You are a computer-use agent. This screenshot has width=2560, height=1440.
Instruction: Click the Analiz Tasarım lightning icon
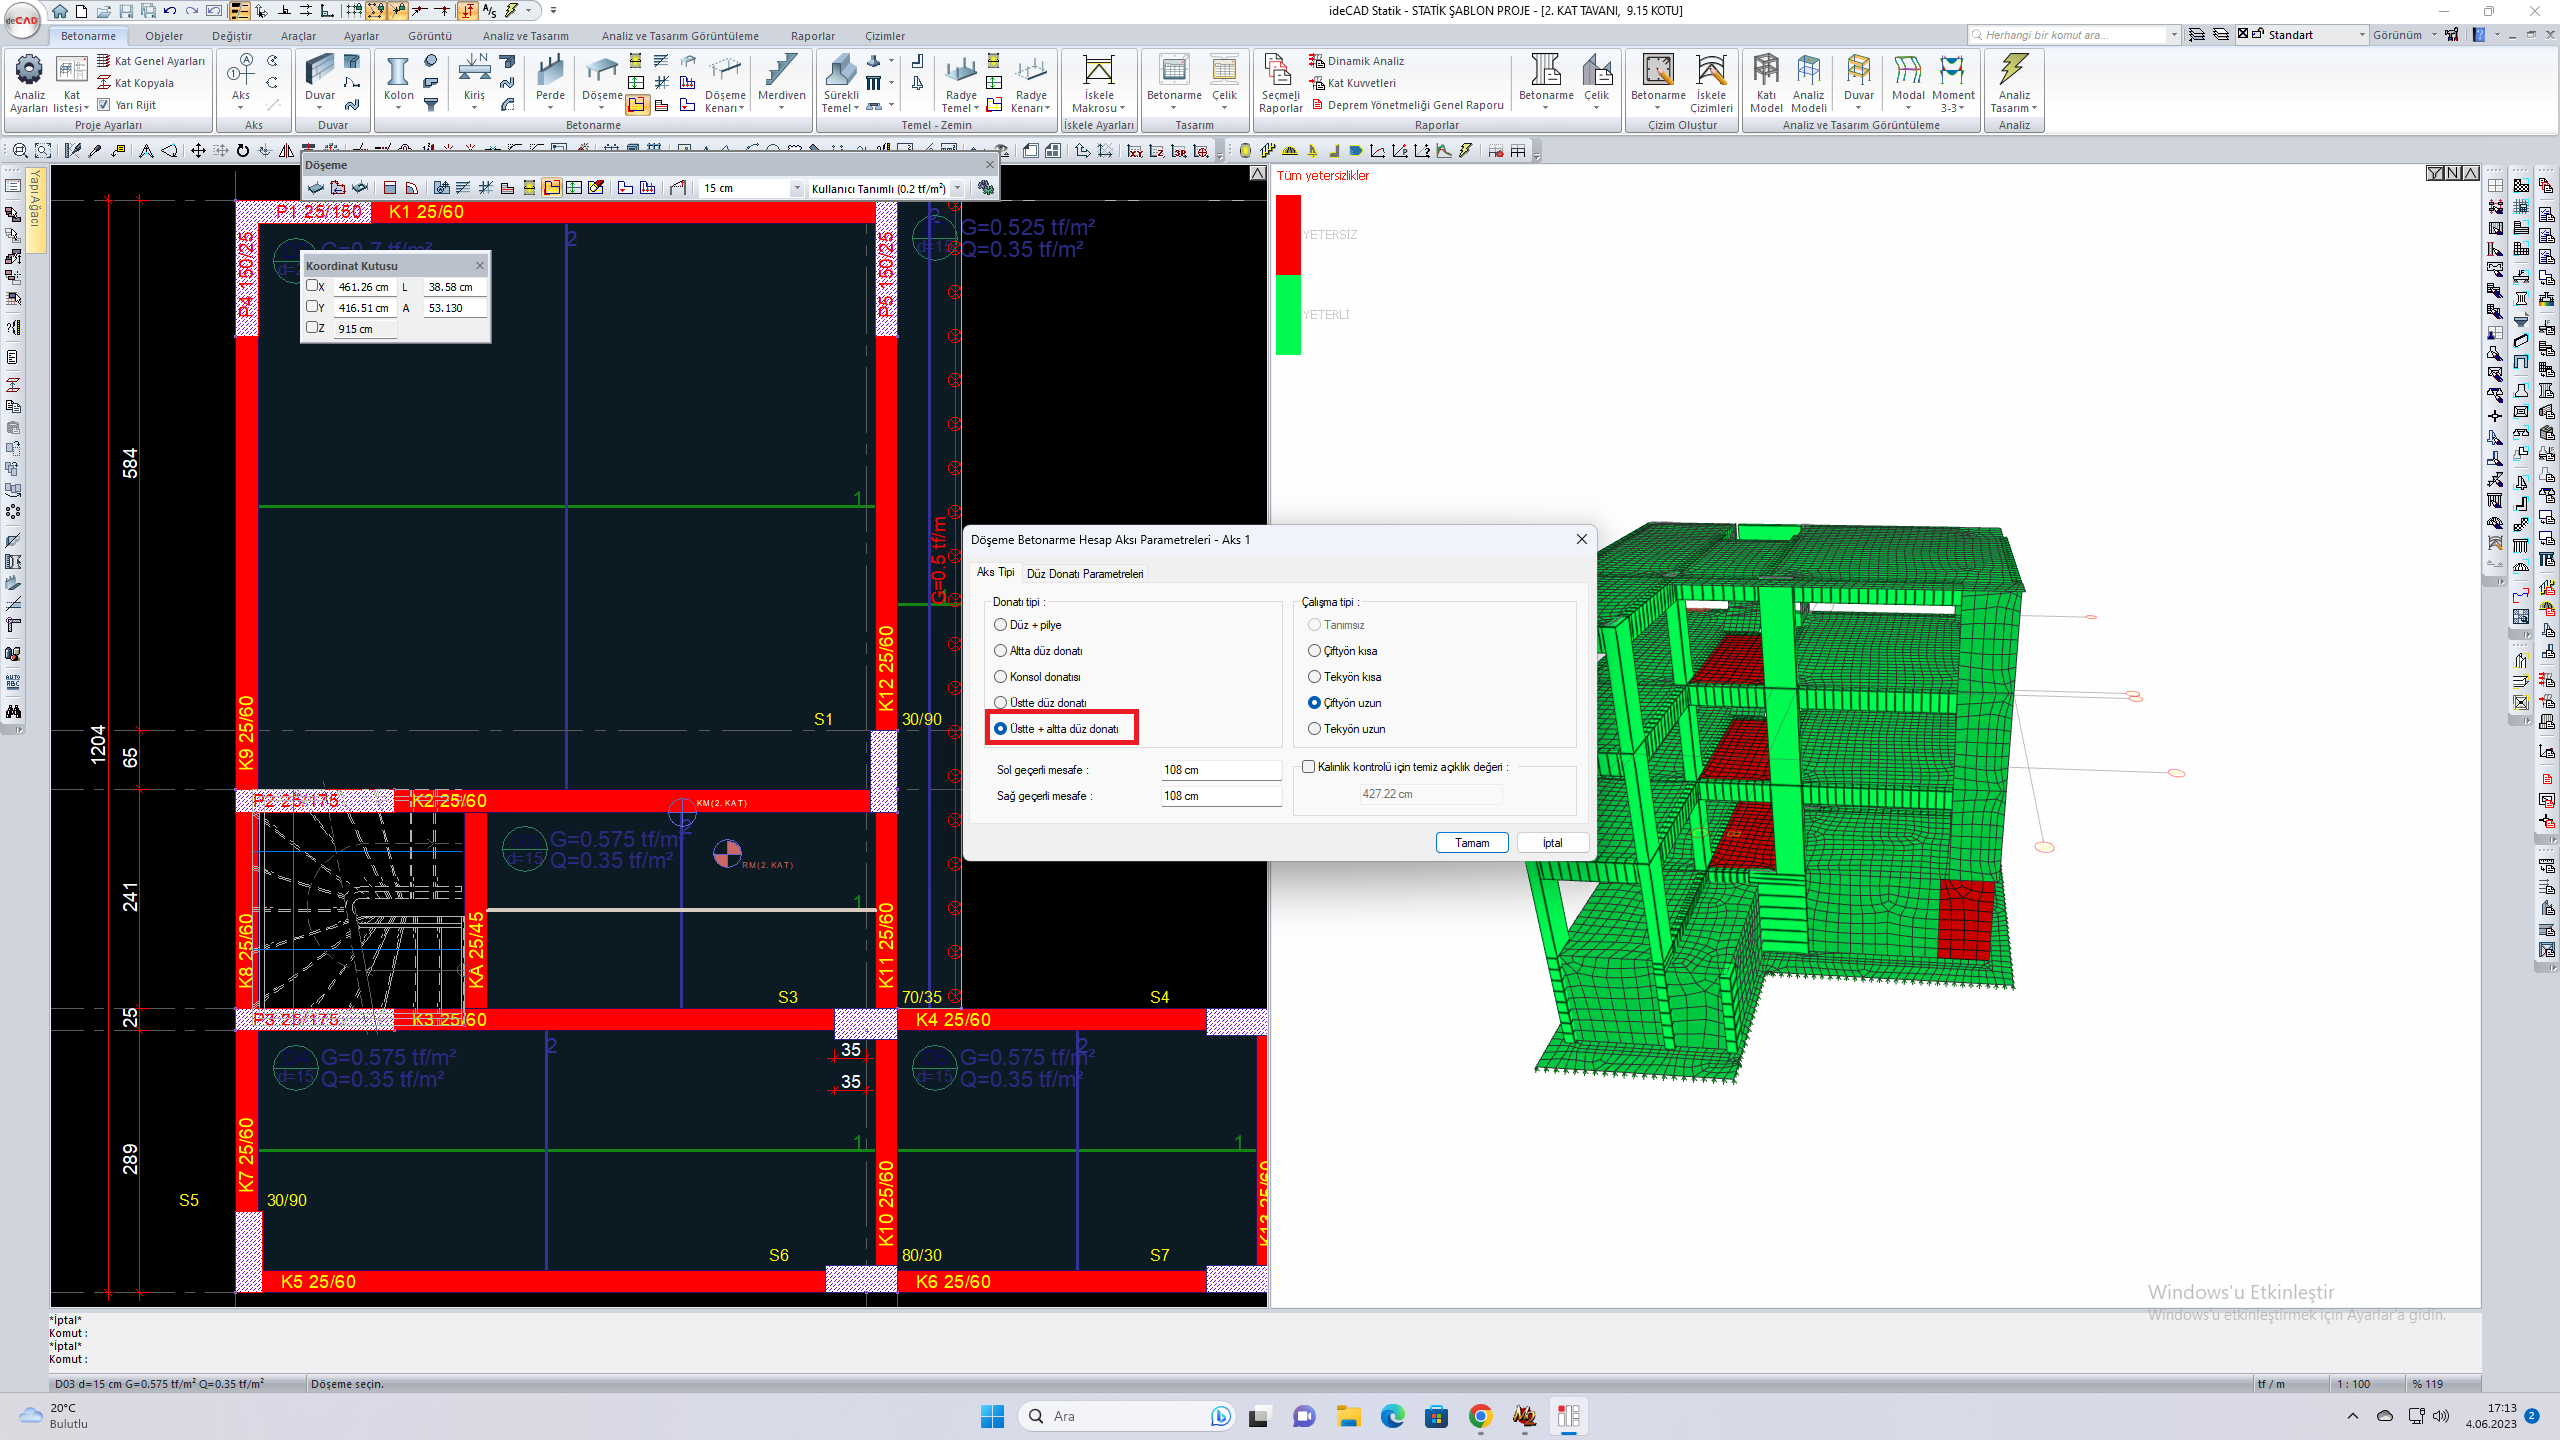[2013, 70]
